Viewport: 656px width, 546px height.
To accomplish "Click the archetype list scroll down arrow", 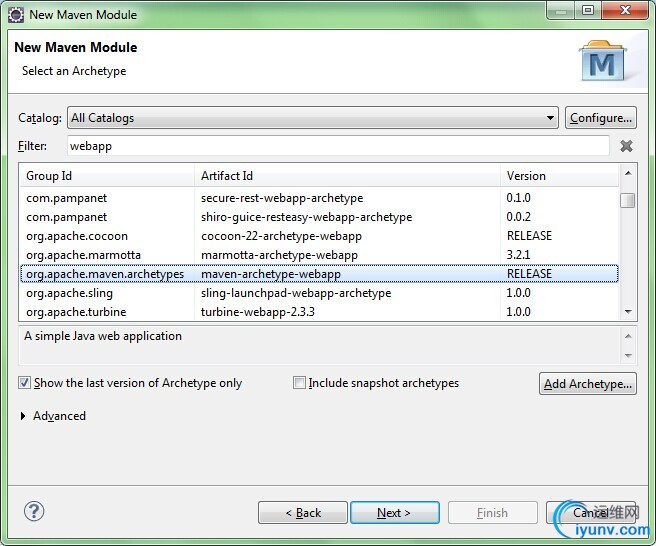I will (x=628, y=311).
